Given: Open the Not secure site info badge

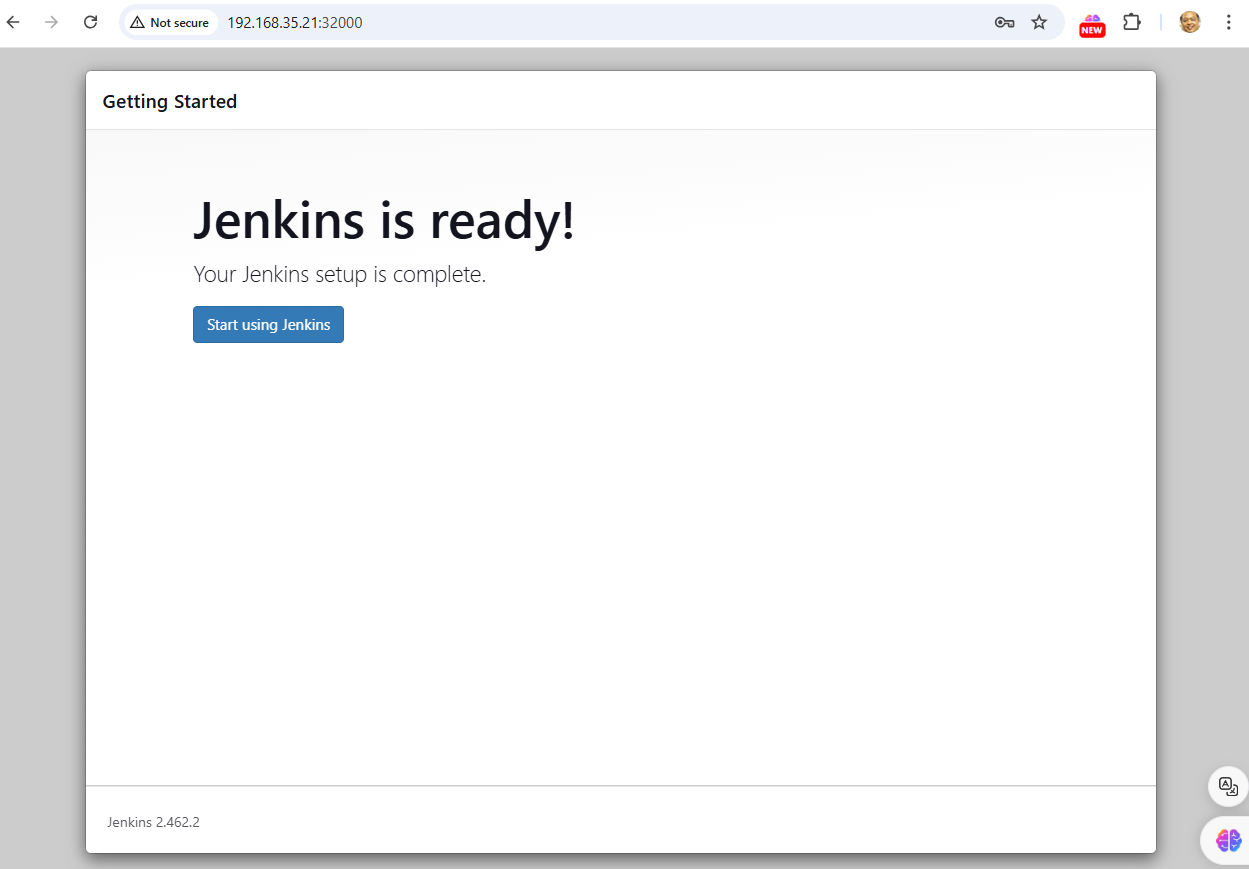Looking at the screenshot, I should (170, 22).
